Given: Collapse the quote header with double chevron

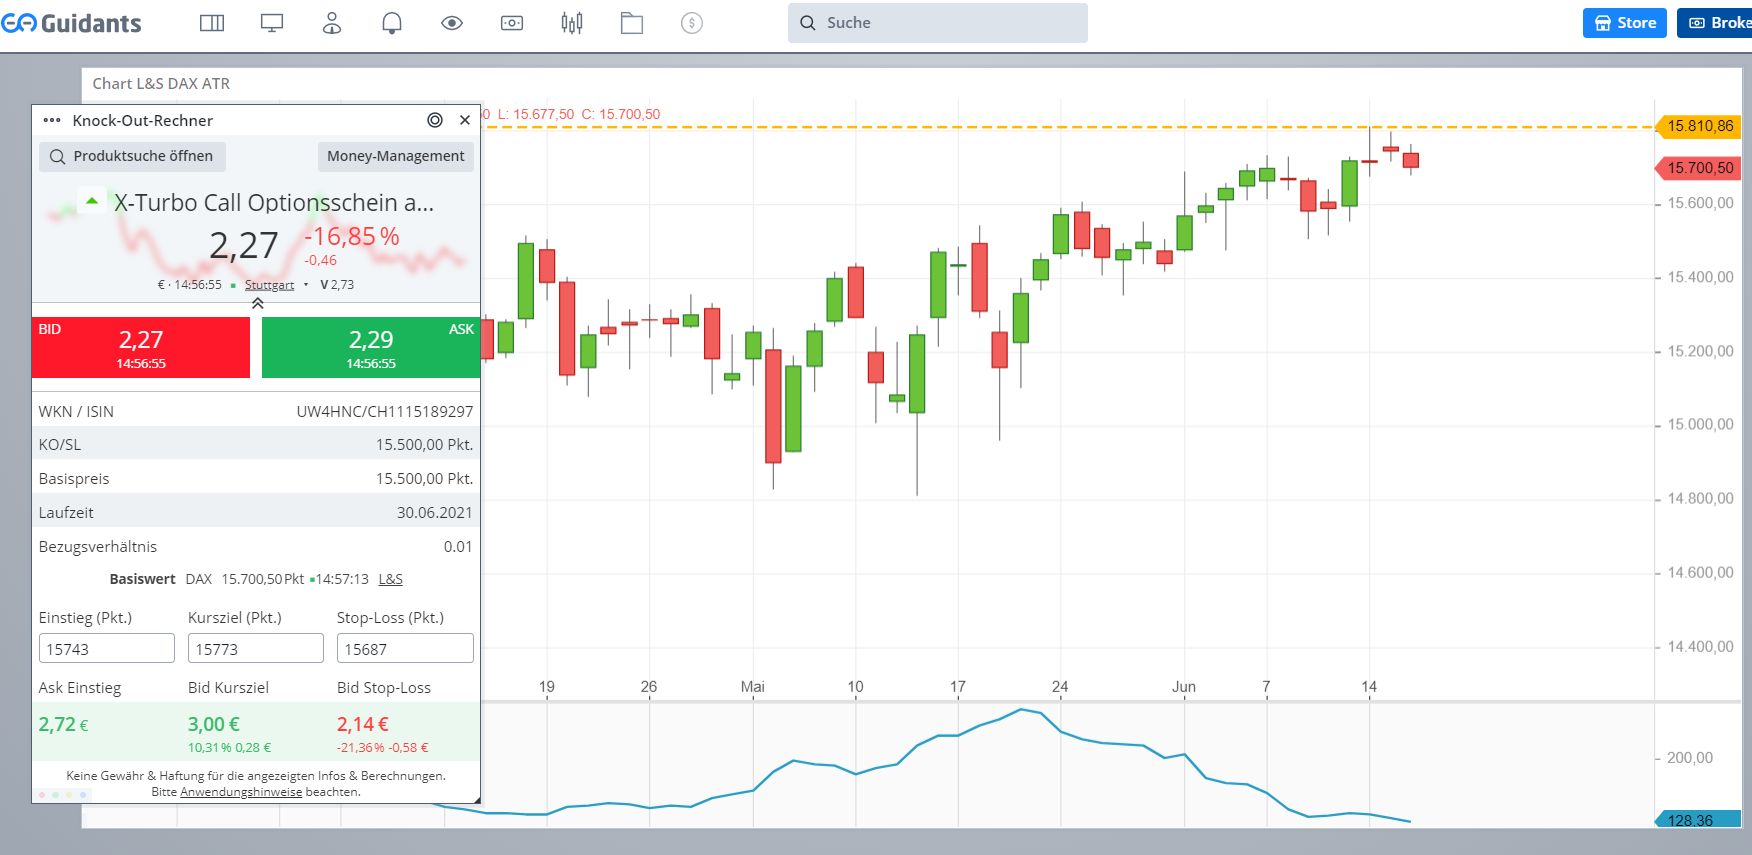Looking at the screenshot, I should [257, 303].
